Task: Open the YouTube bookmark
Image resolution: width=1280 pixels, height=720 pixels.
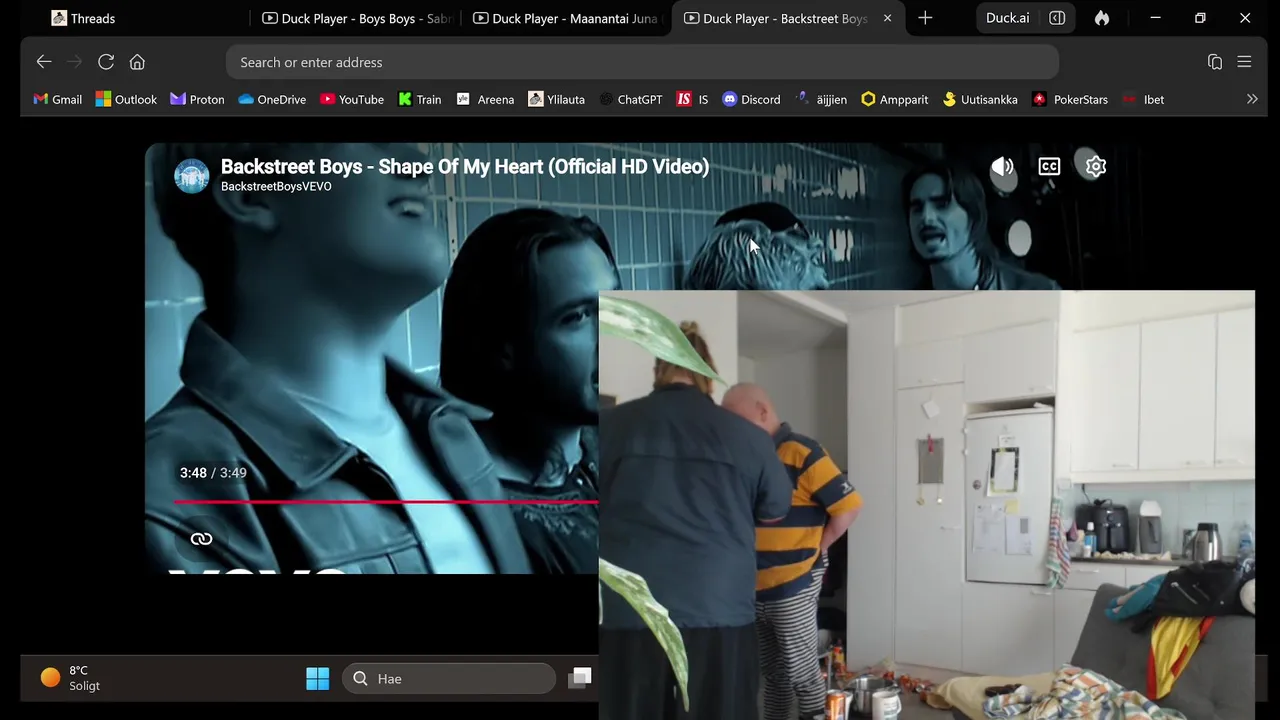Action: [x=352, y=99]
